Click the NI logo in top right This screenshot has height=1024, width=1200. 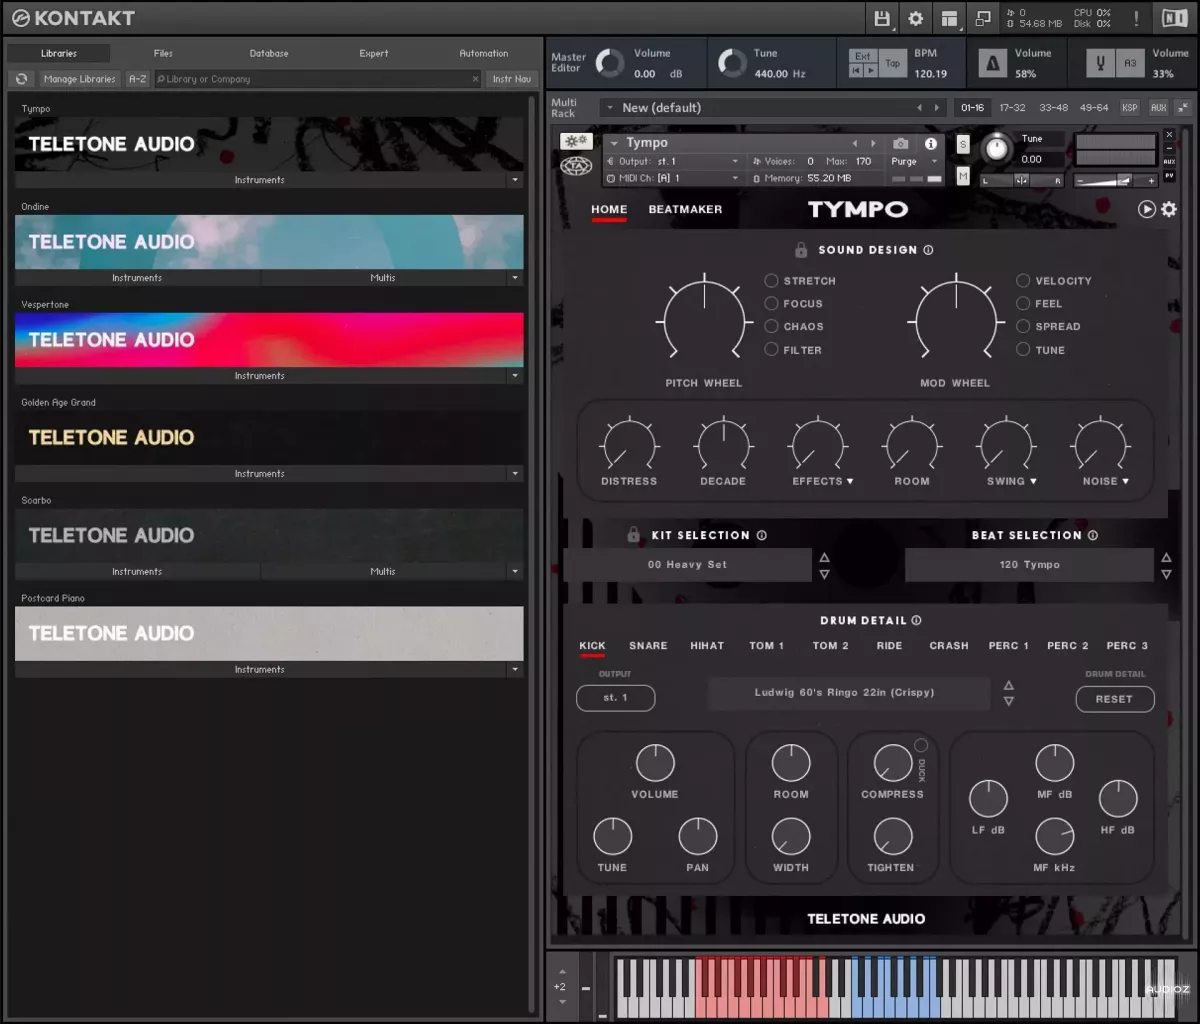click(1174, 18)
